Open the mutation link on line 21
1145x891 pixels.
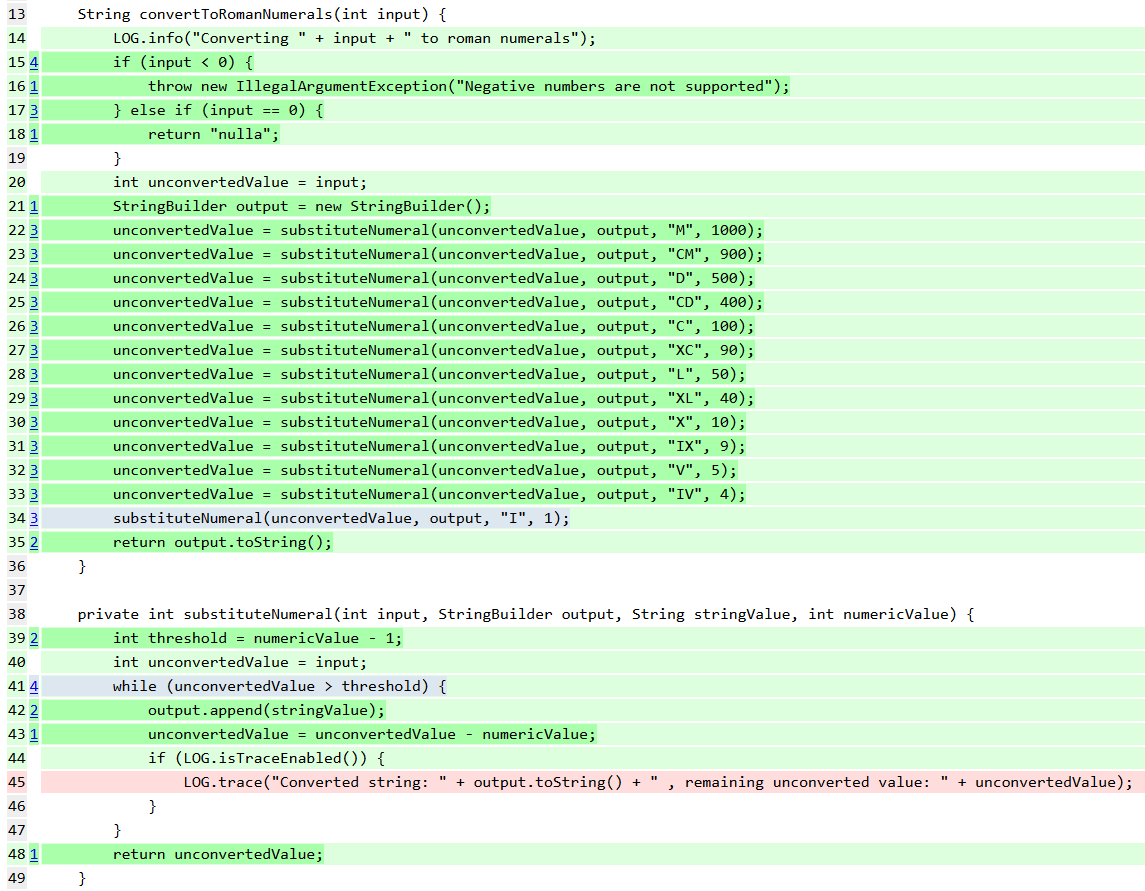coord(34,206)
